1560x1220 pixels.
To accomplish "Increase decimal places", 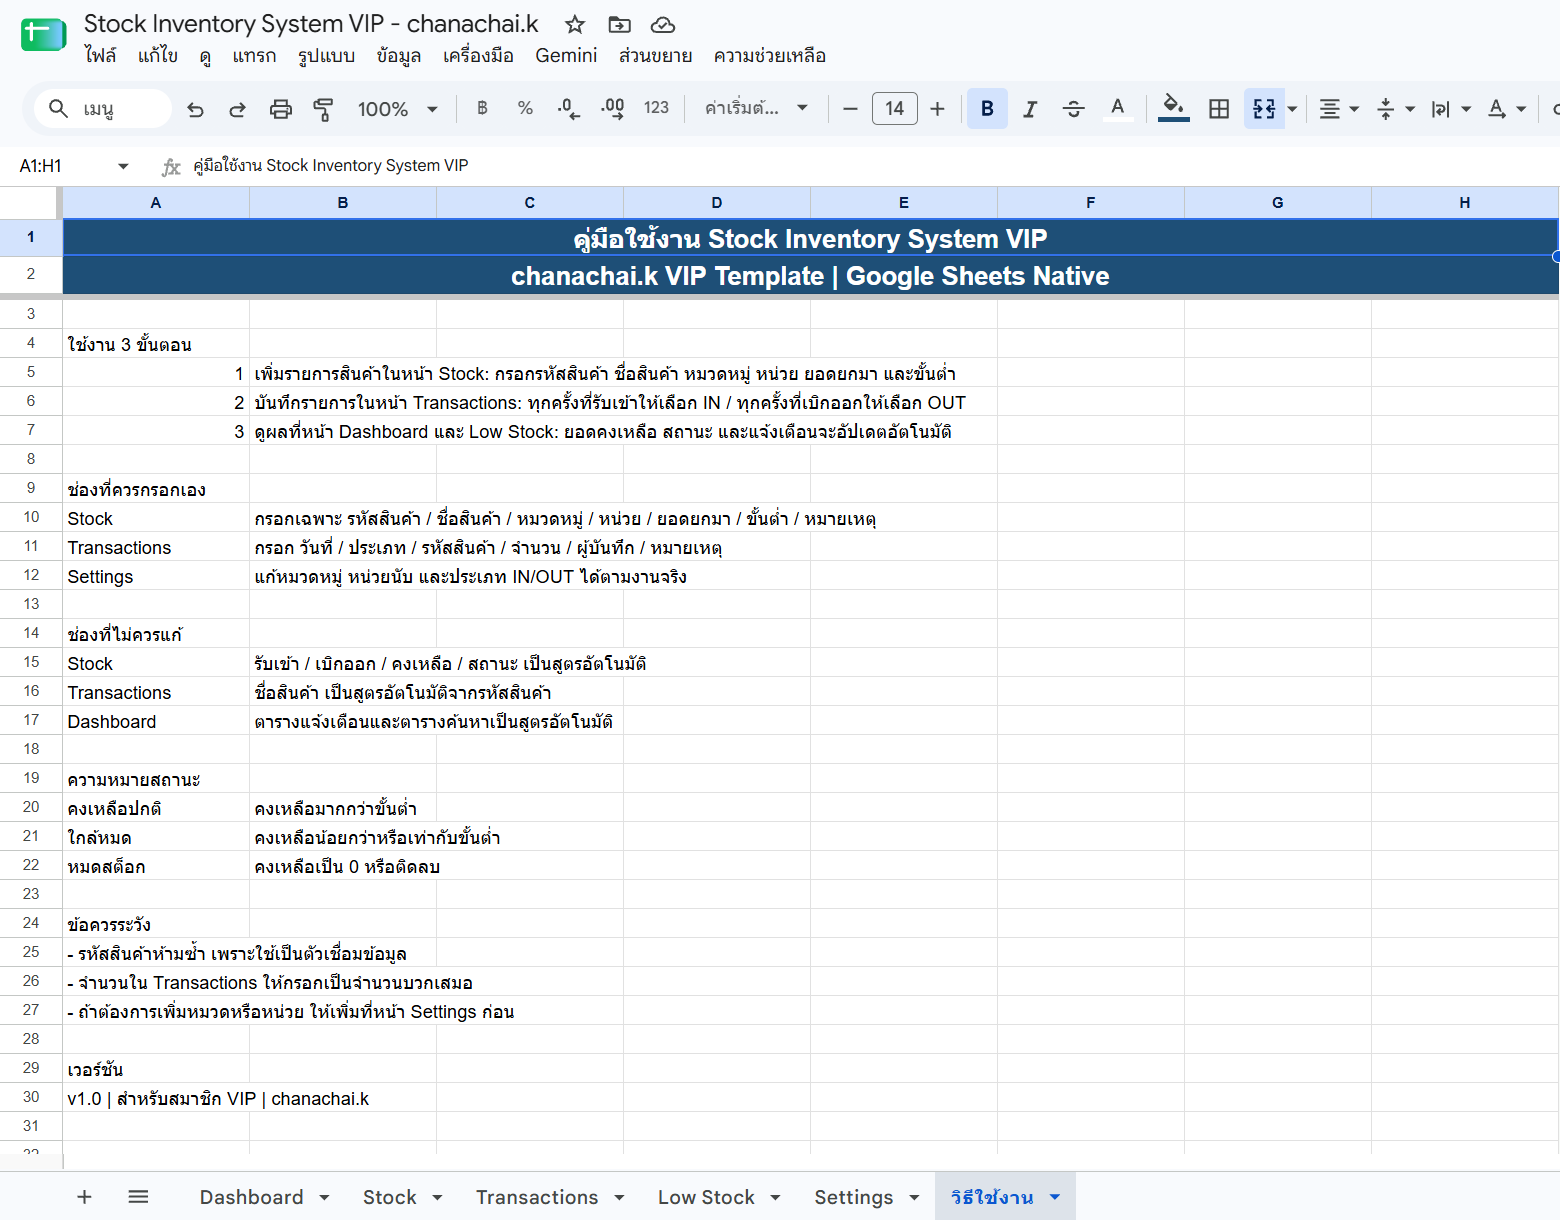I will coord(613,108).
